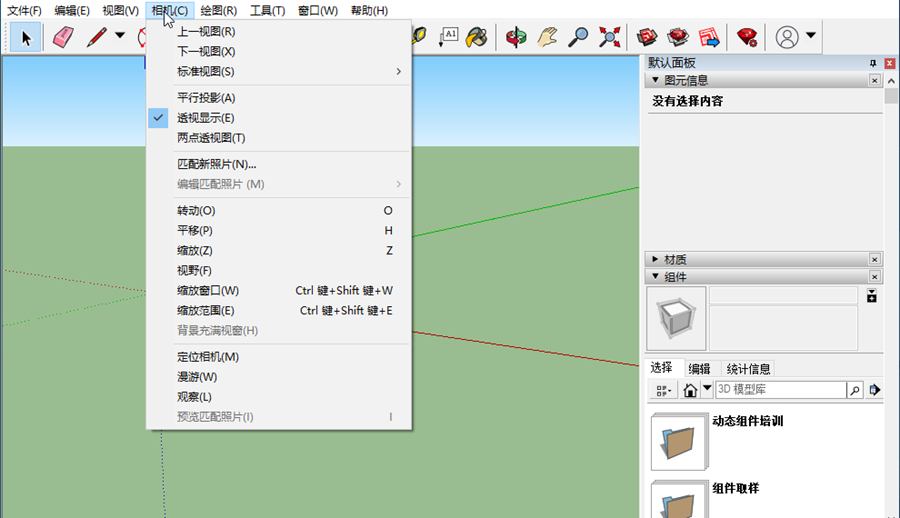
Task: Open the 3D Warehouse icon
Action: (x=647, y=37)
